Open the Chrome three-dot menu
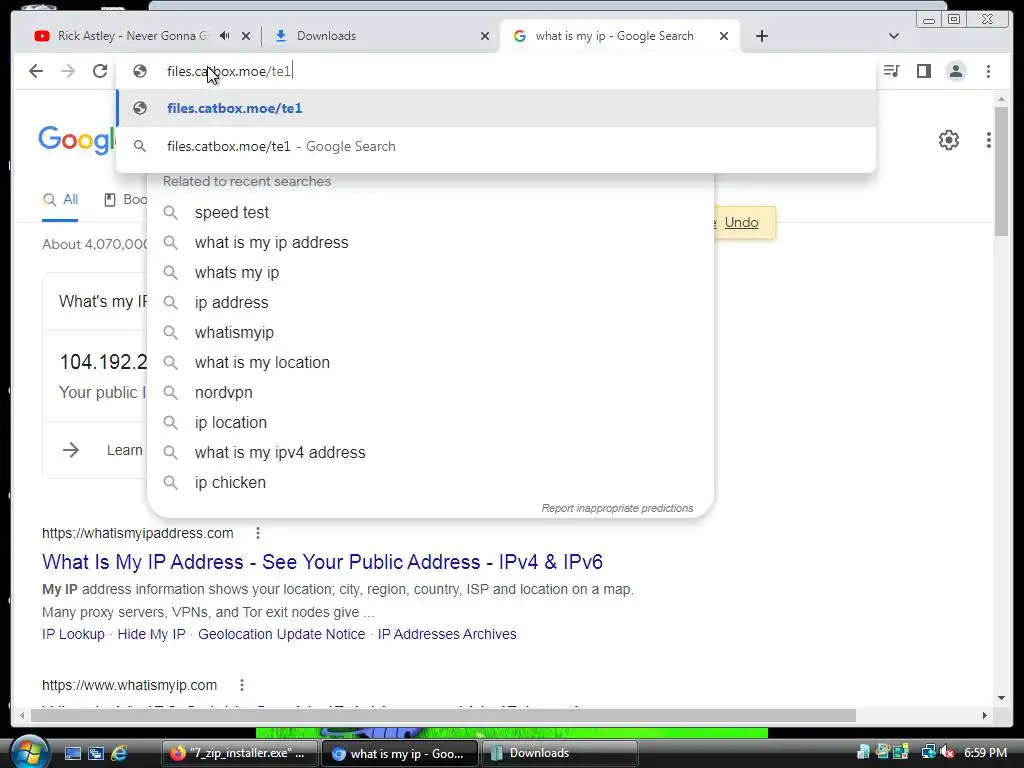Image resolution: width=1024 pixels, height=768 pixels. [988, 71]
